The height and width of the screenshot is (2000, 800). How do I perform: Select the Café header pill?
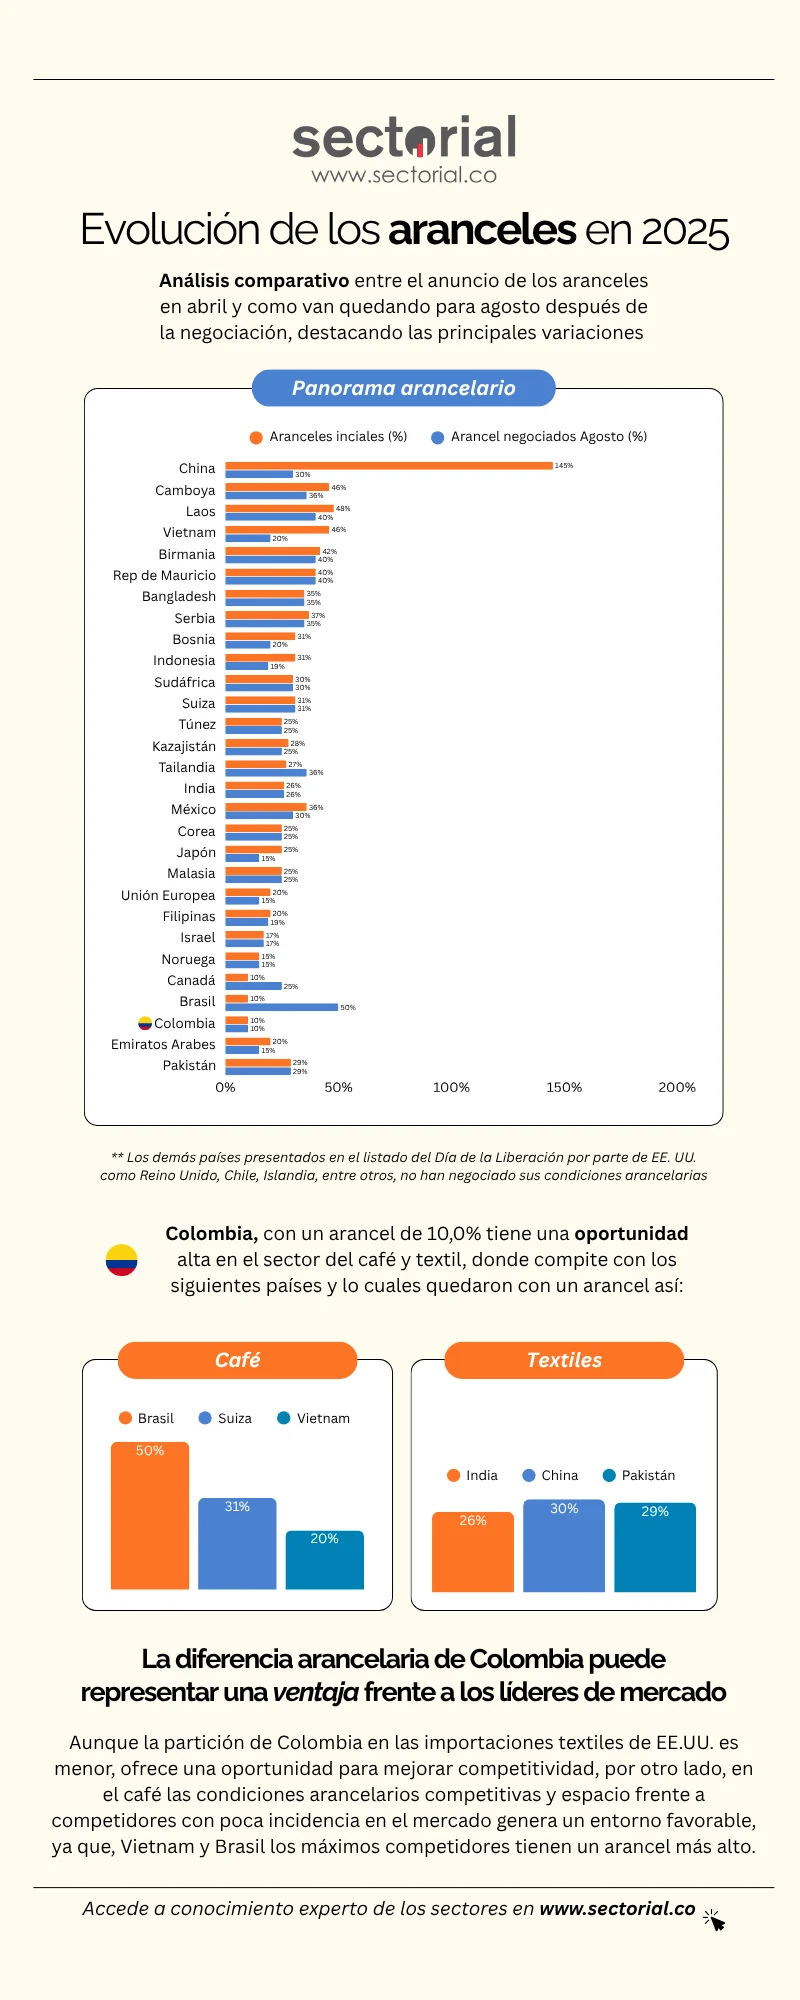[x=237, y=1360]
